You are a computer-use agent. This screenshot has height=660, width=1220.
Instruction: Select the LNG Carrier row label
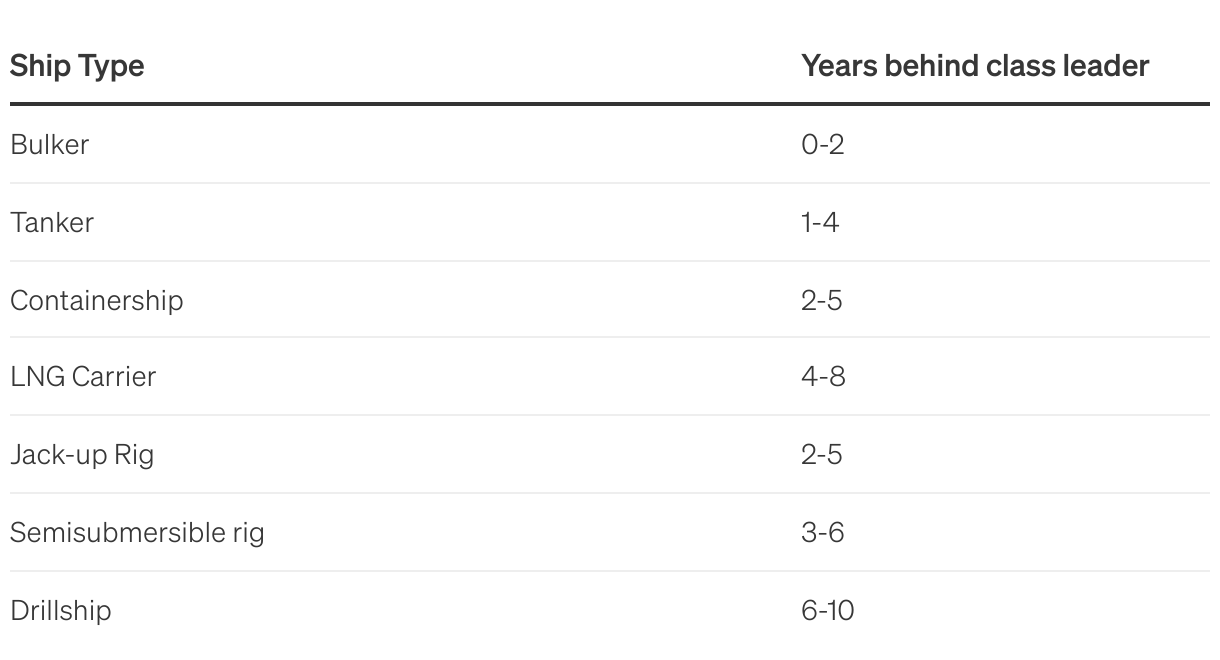pyautogui.click(x=83, y=377)
